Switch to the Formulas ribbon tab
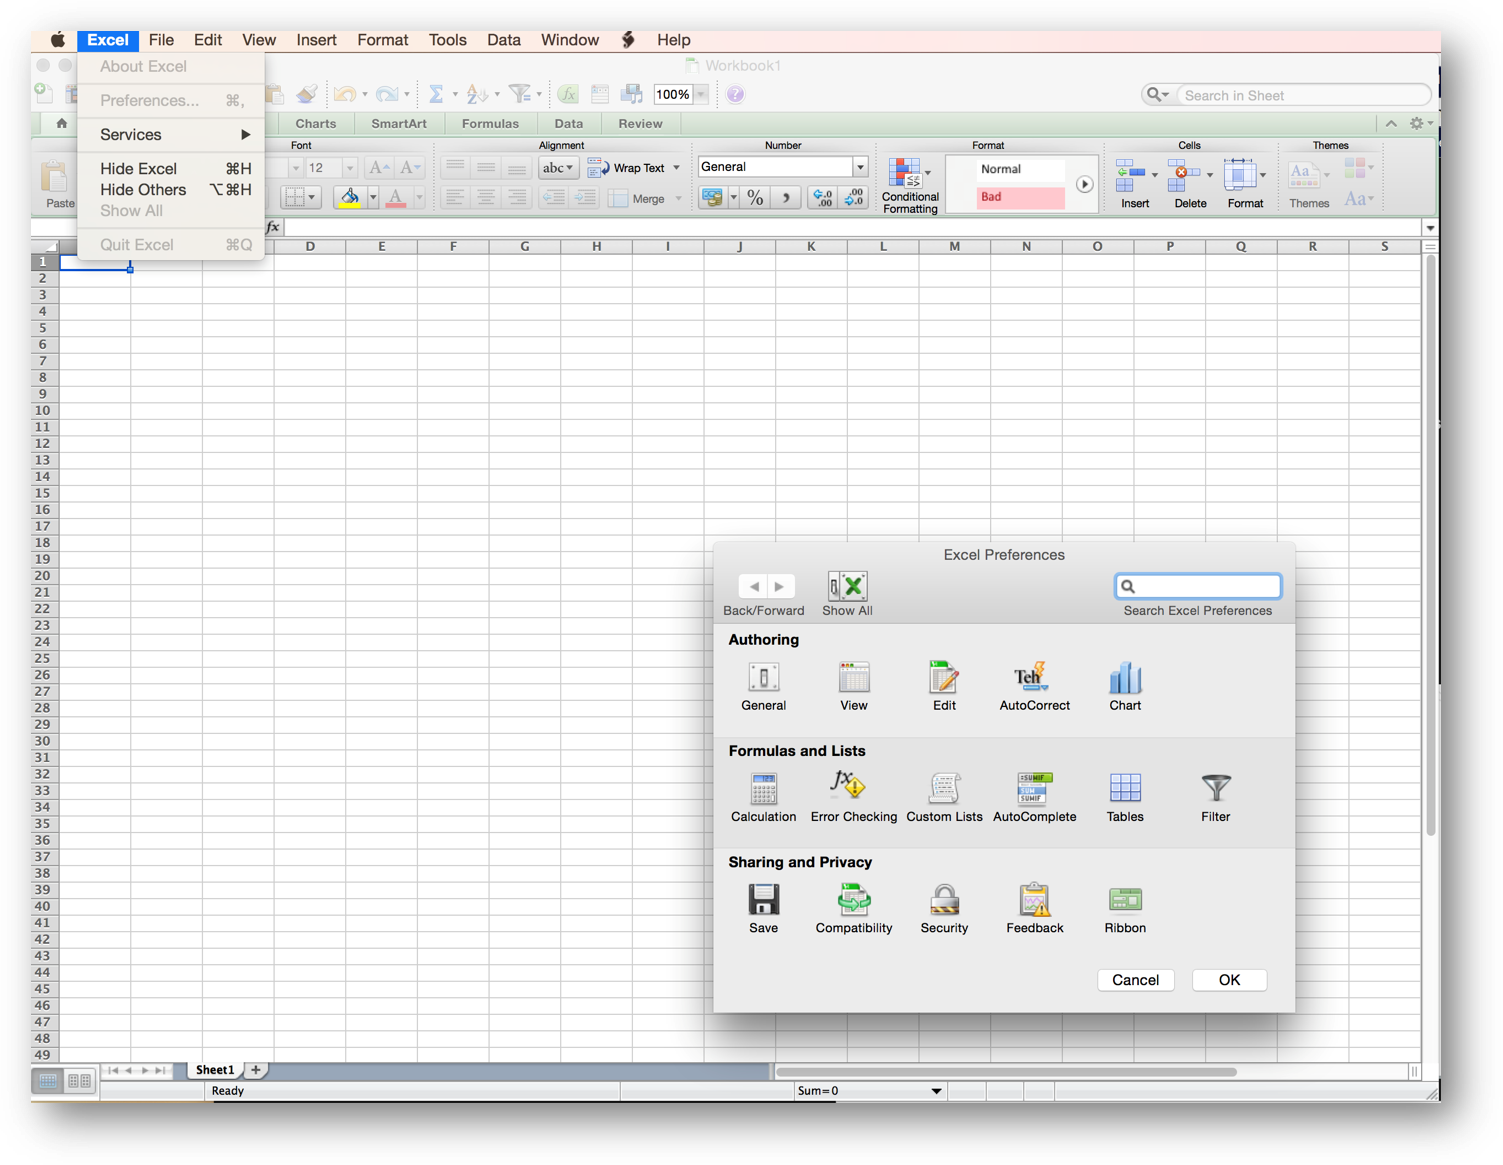Viewport: 1503px width, 1165px height. [x=490, y=124]
